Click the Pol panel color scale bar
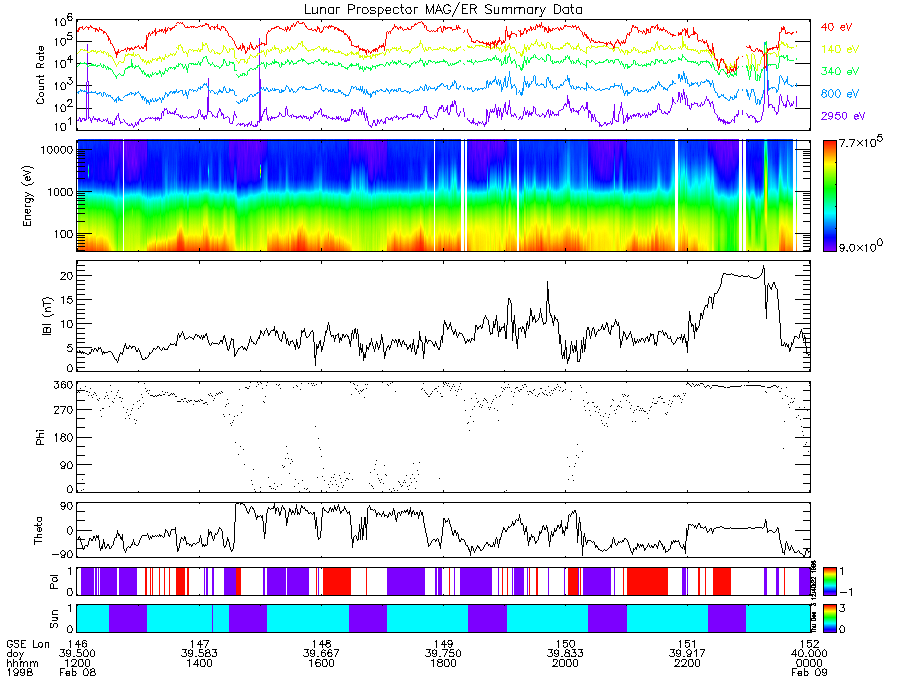 (829, 581)
